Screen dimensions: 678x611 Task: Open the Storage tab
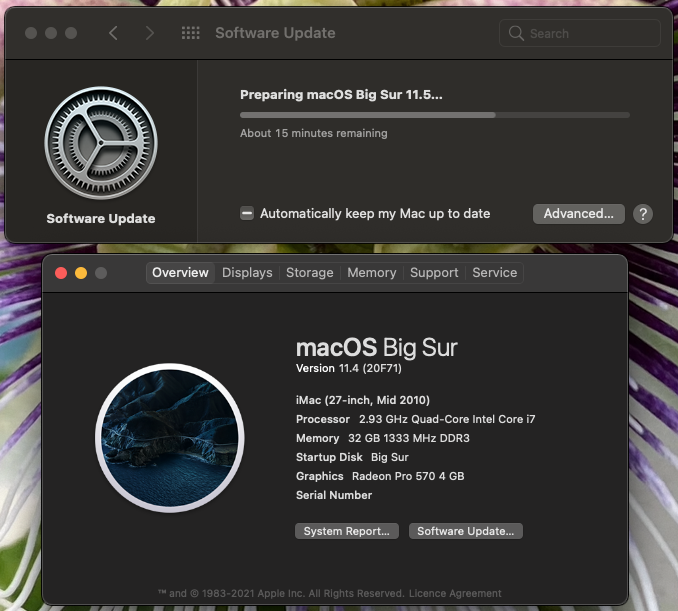(310, 272)
